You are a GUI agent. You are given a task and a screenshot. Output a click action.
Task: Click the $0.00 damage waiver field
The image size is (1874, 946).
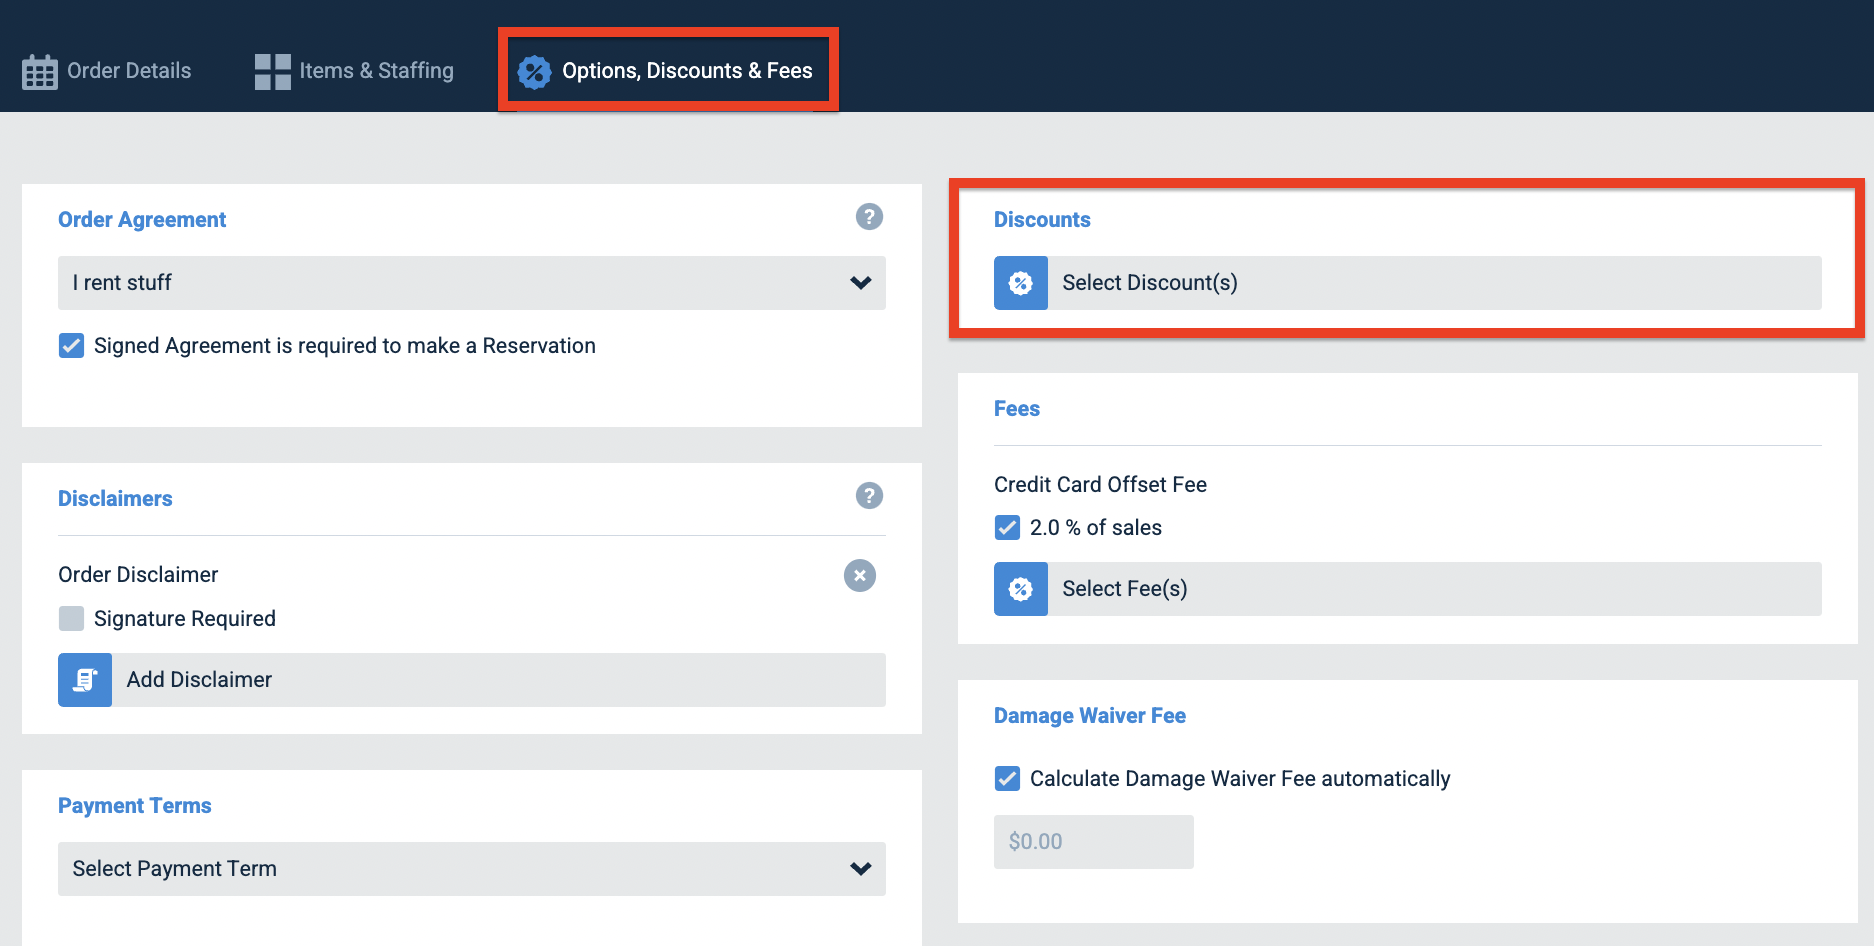1094,842
